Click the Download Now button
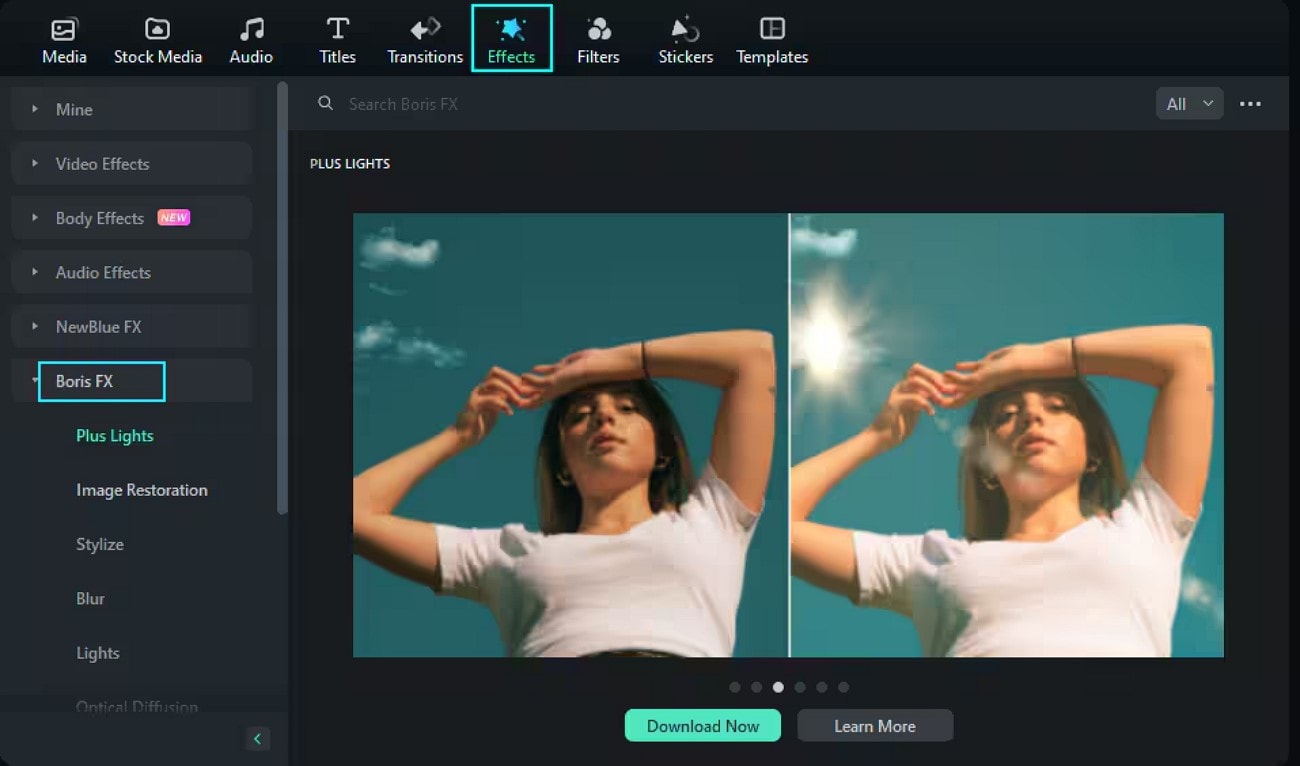This screenshot has height=766, width=1300. tap(702, 725)
